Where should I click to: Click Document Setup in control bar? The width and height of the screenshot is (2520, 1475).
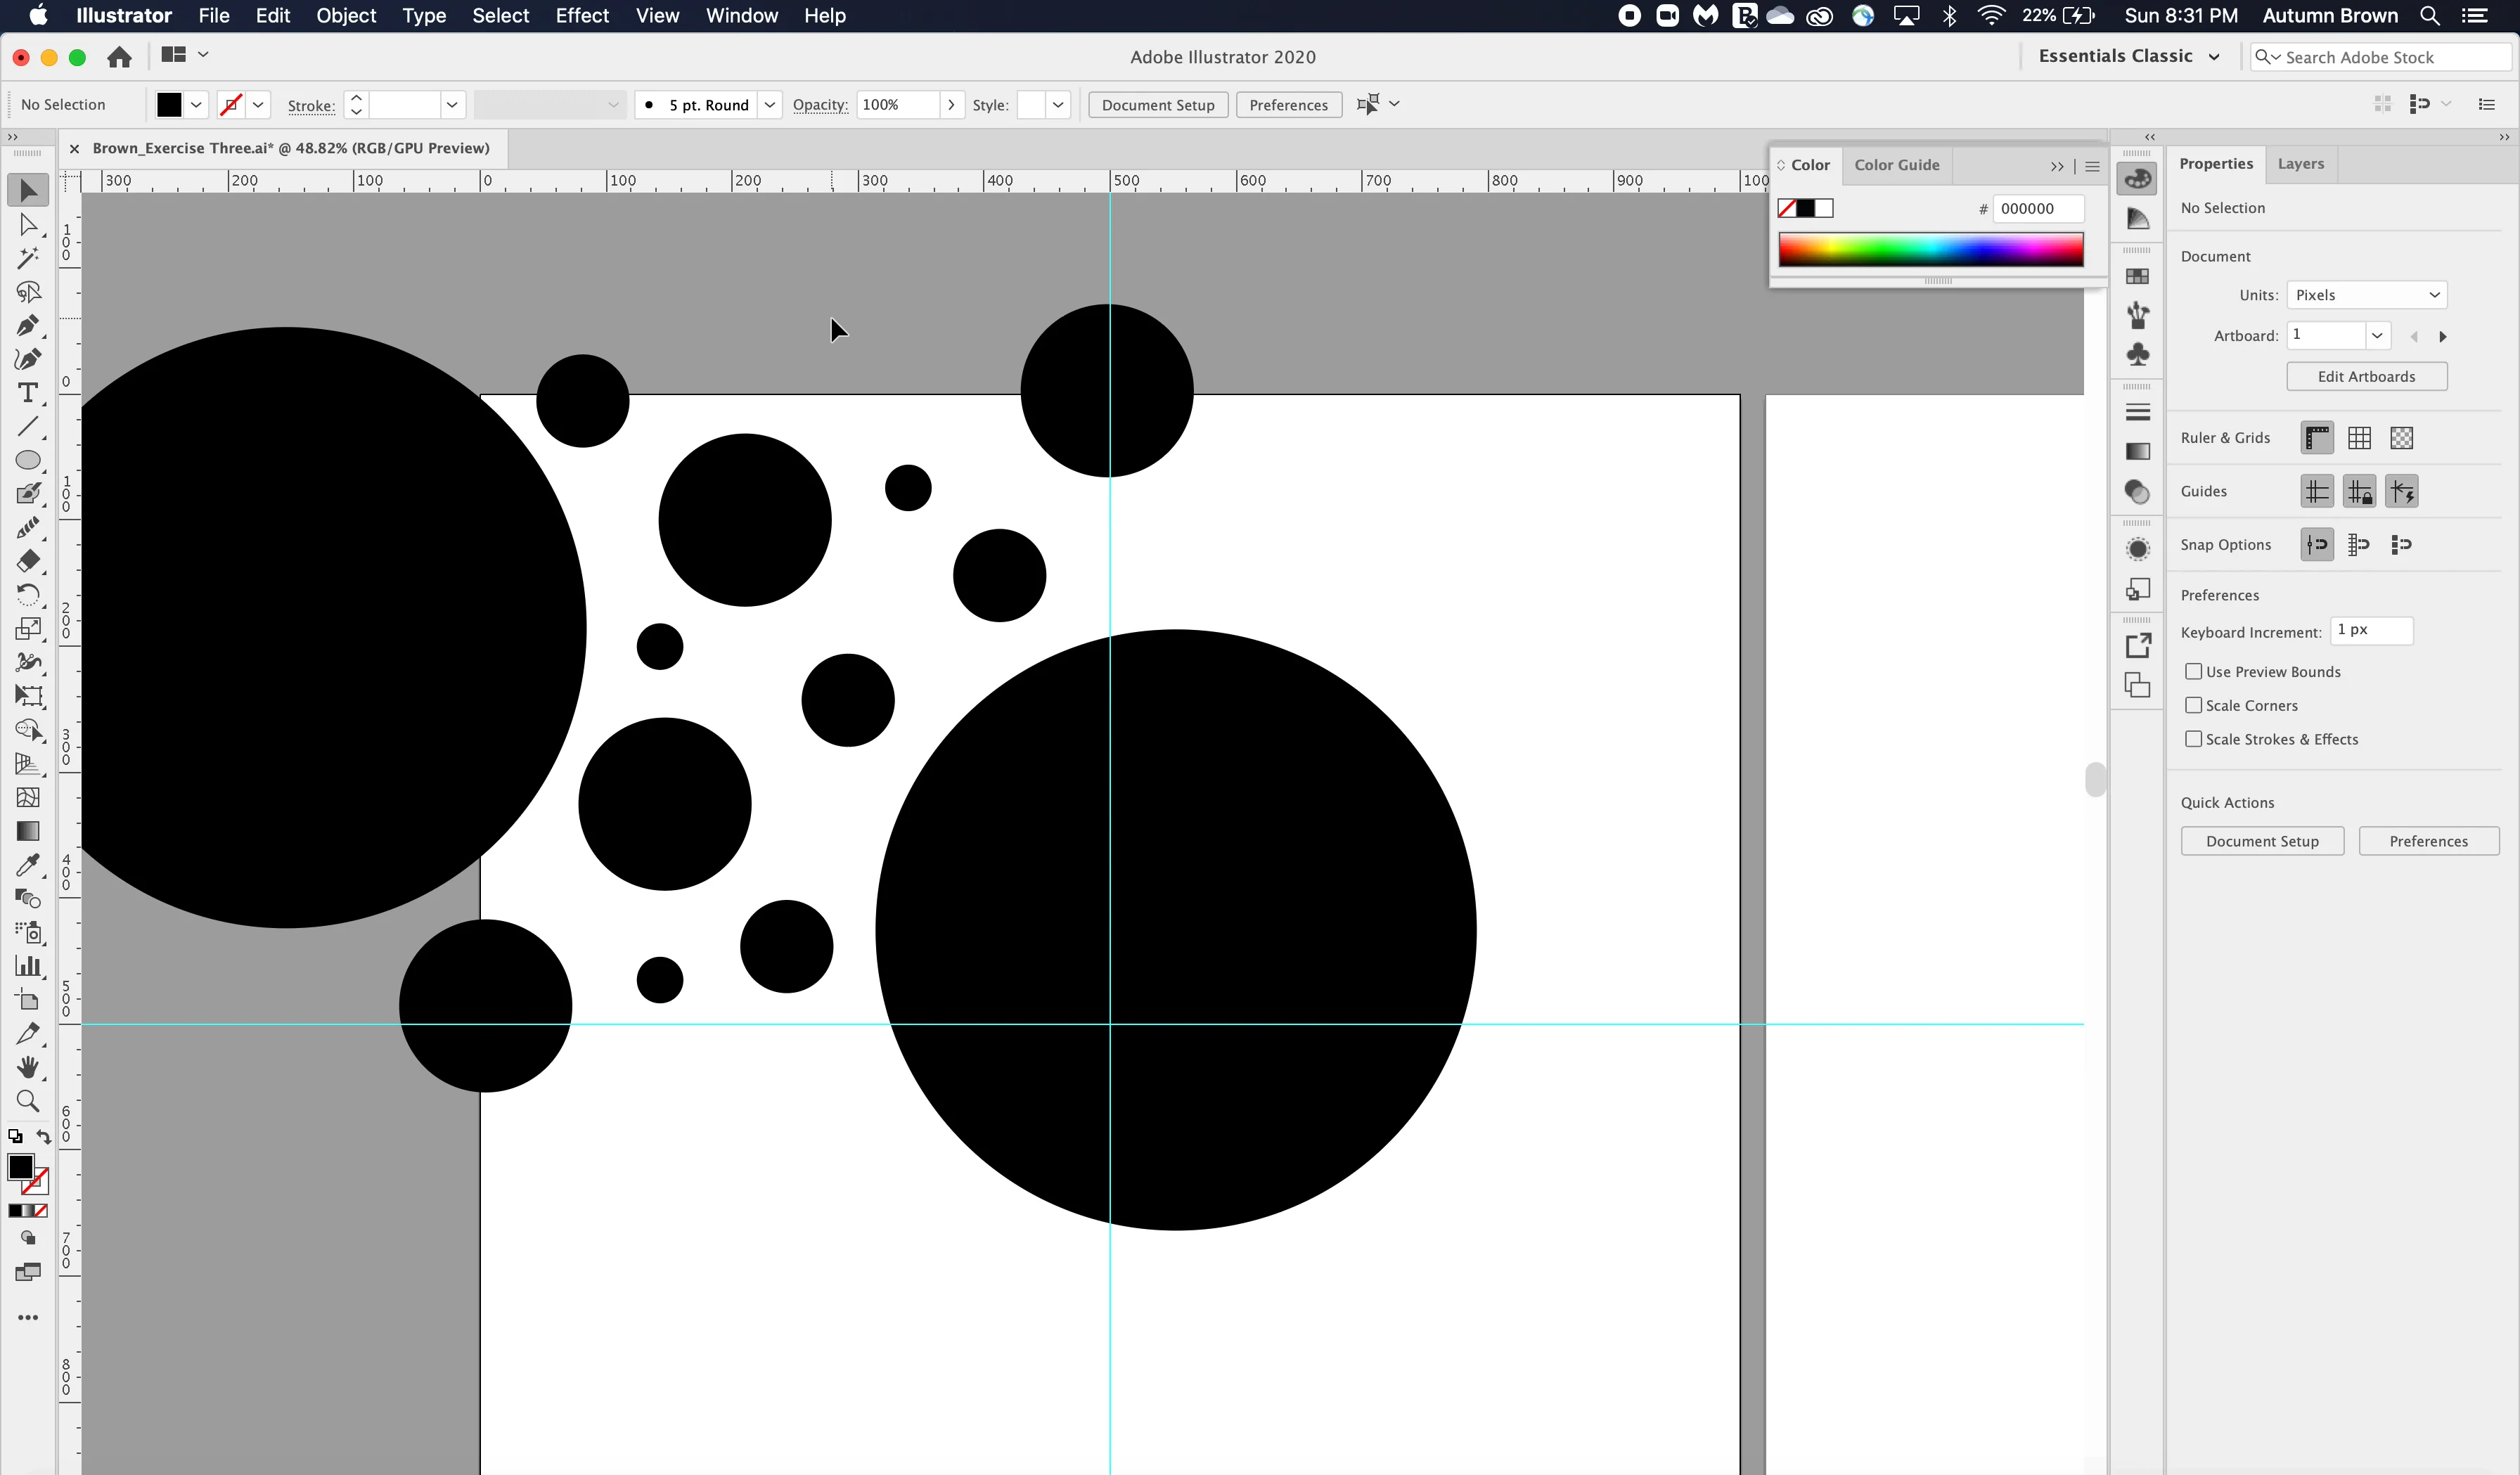point(1157,105)
